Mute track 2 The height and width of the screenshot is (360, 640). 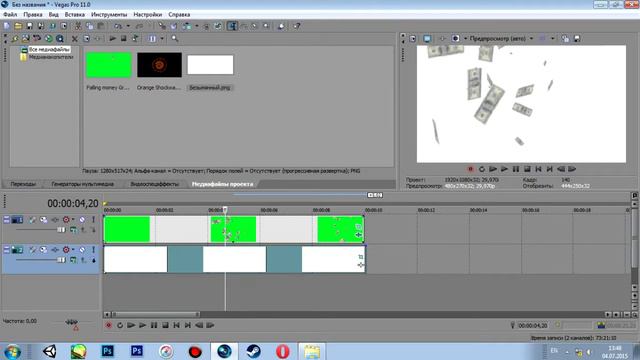point(82,250)
